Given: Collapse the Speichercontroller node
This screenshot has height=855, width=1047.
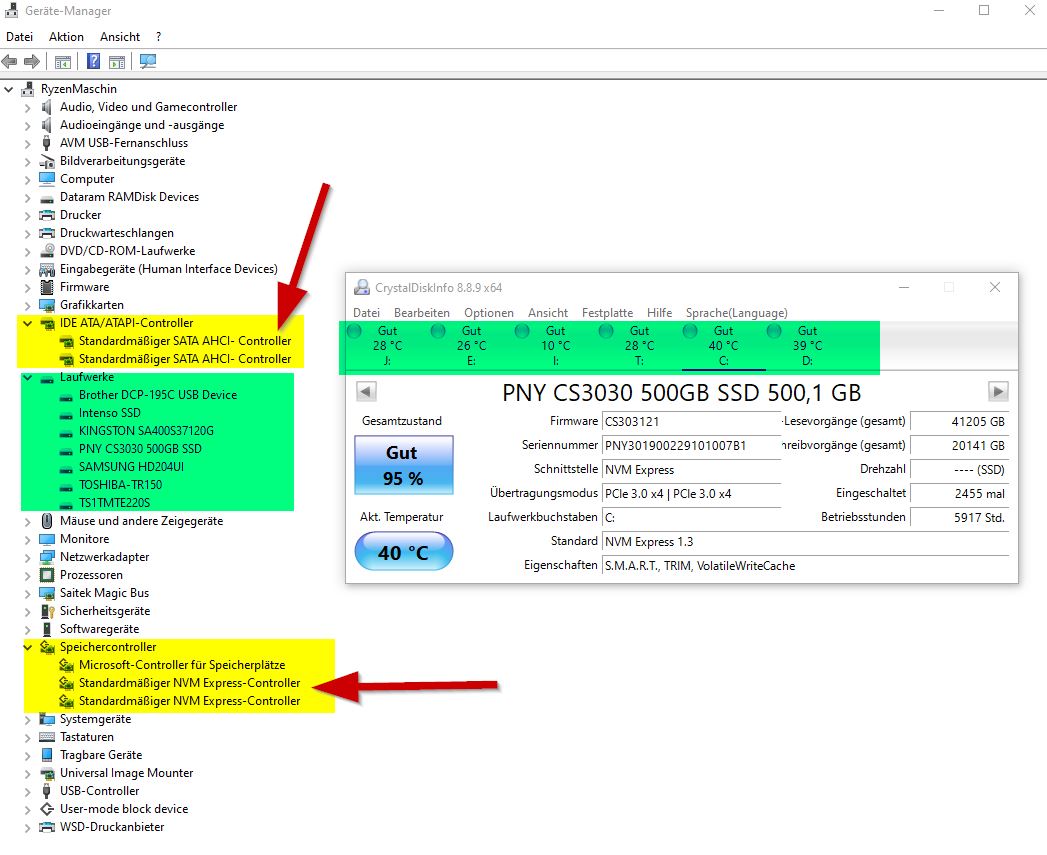Looking at the screenshot, I should point(27,647).
